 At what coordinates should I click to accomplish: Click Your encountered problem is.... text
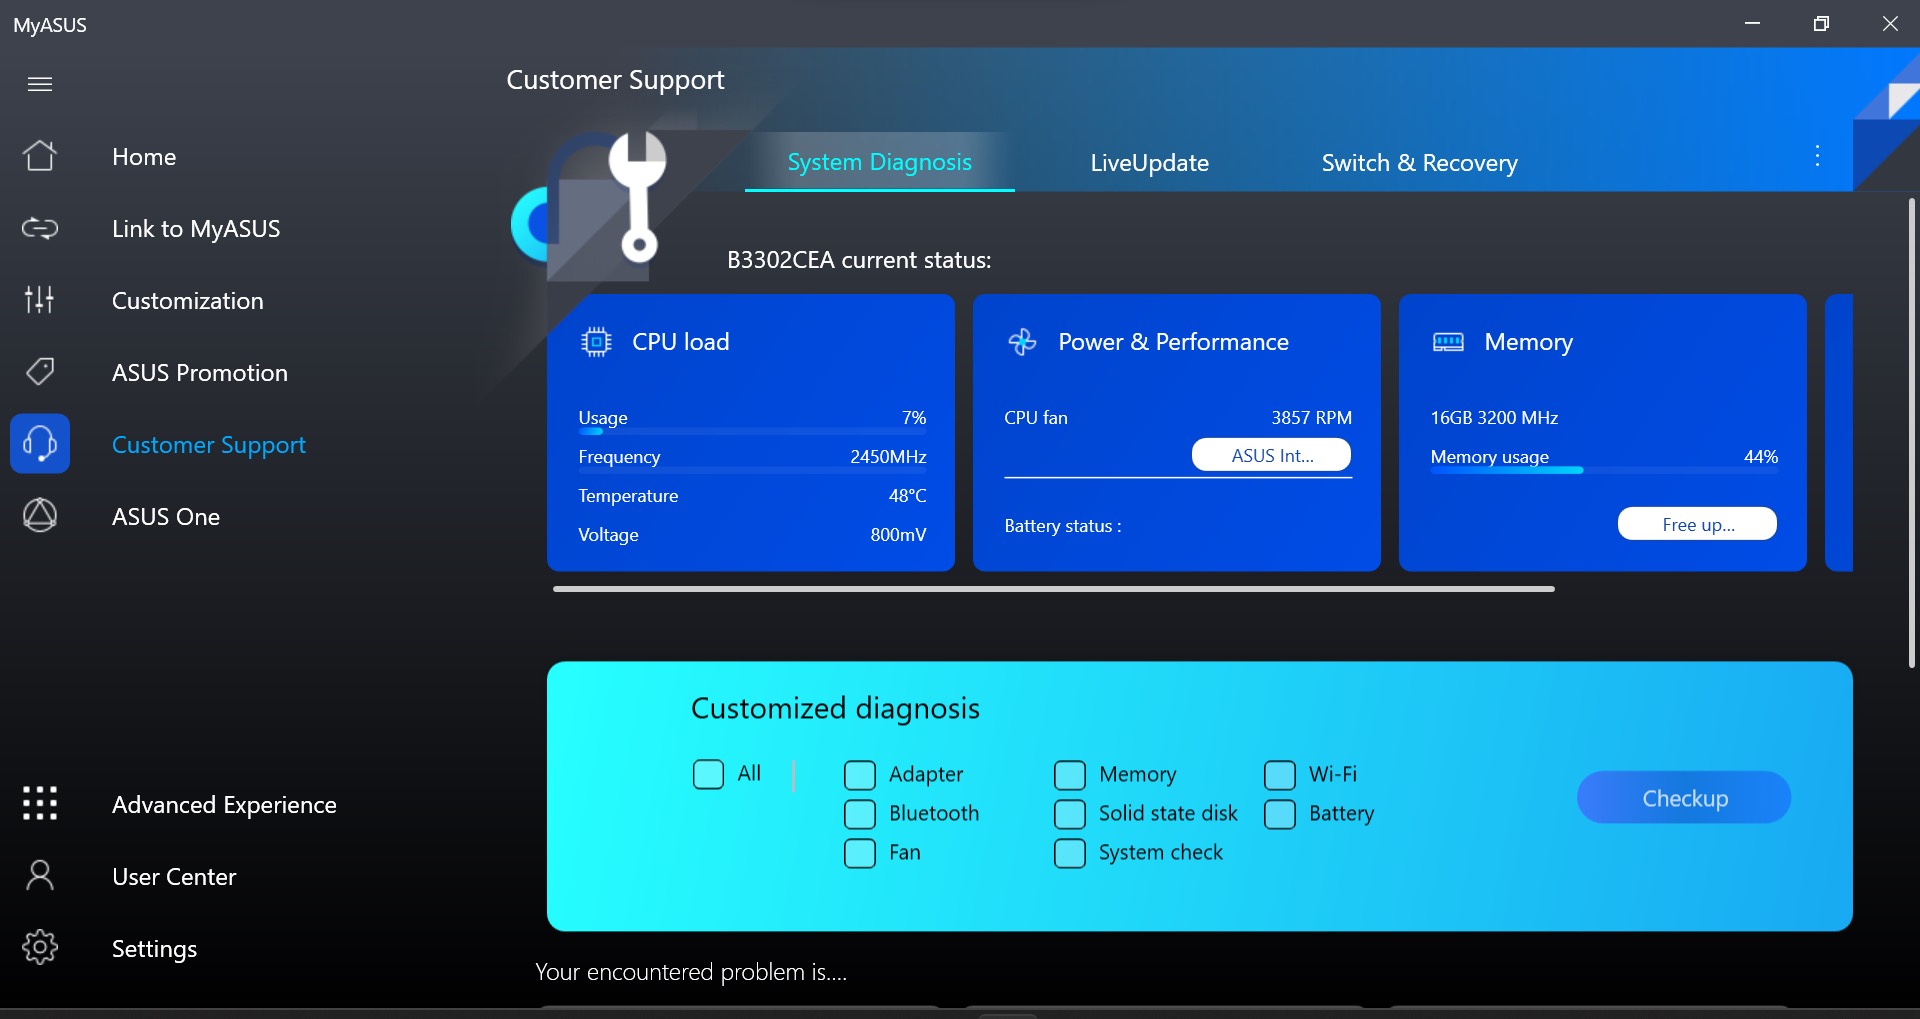point(691,972)
